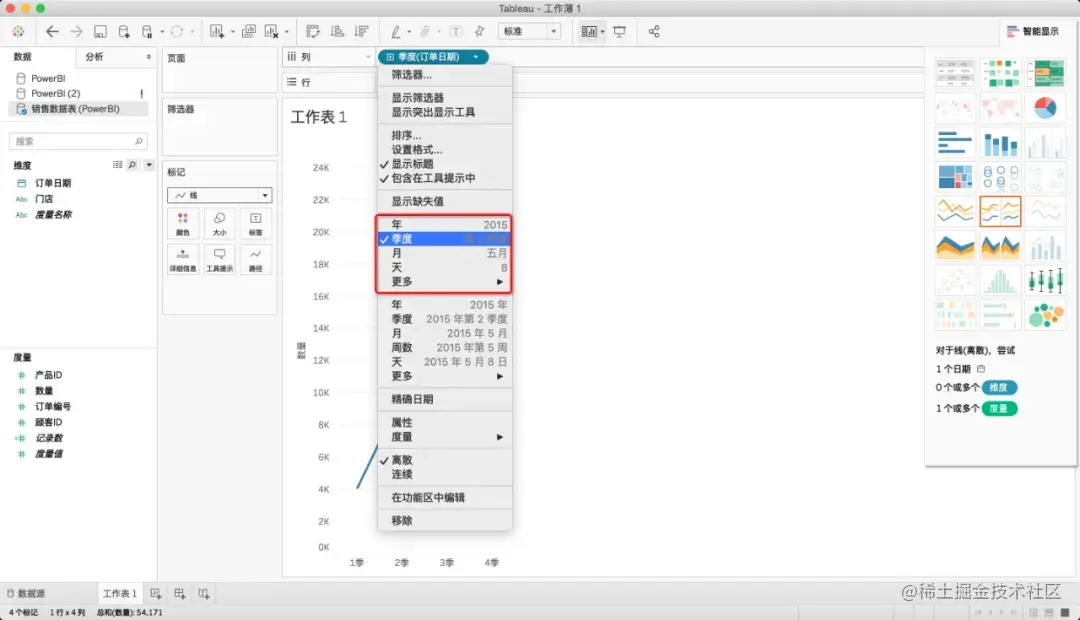Choose 排序... menu item
This screenshot has width=1080, height=620.
coord(445,135)
